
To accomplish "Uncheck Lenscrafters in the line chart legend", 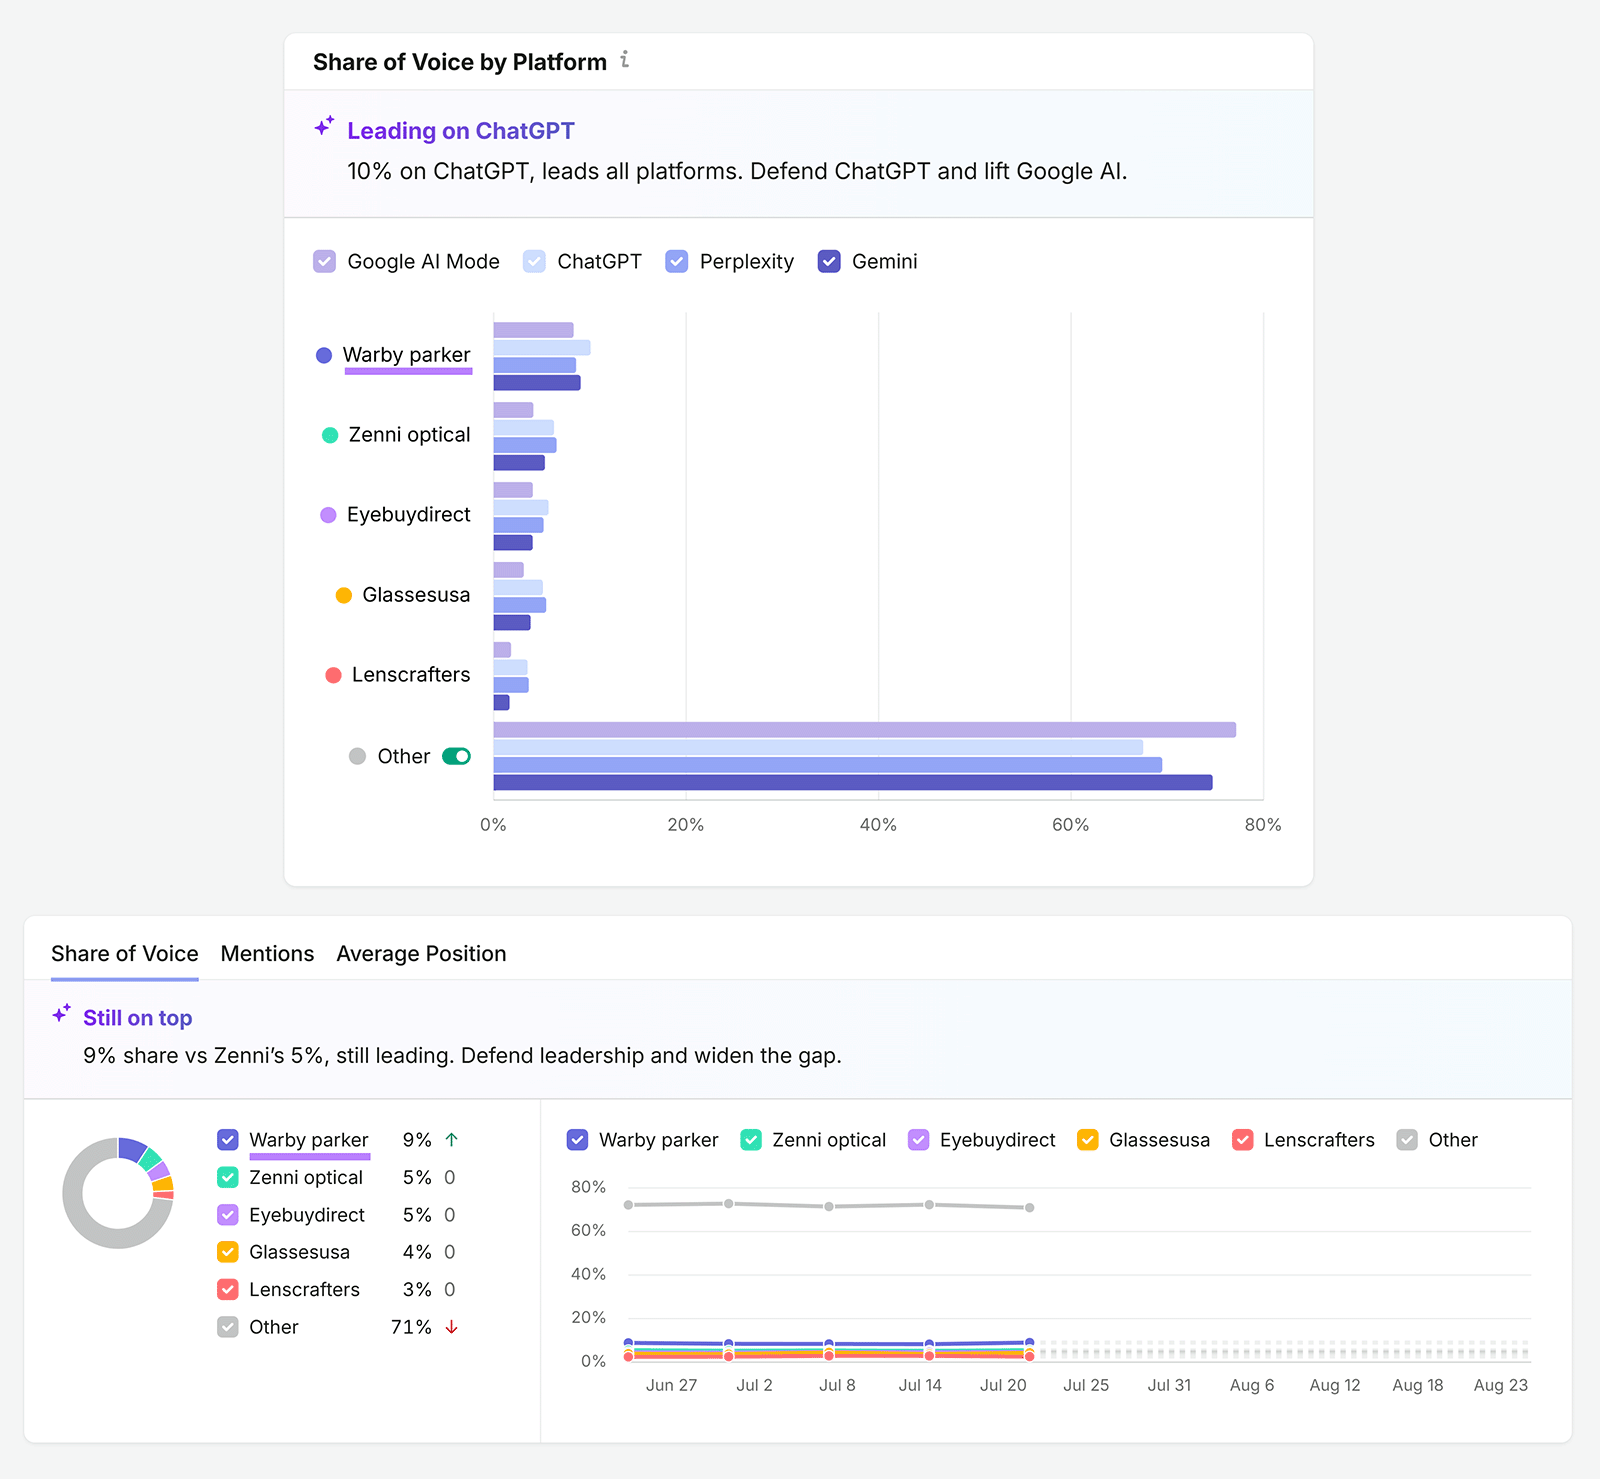I will [x=1243, y=1140].
